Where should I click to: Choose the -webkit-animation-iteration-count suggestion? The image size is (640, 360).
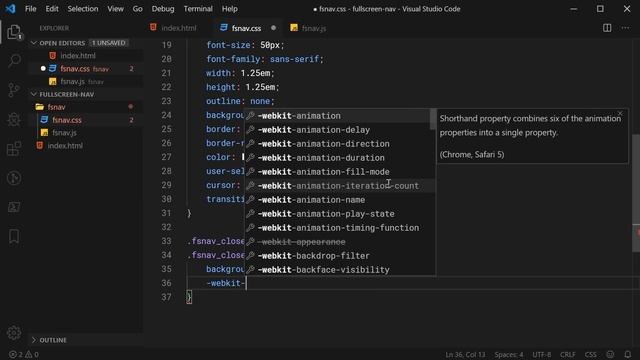[340, 186]
